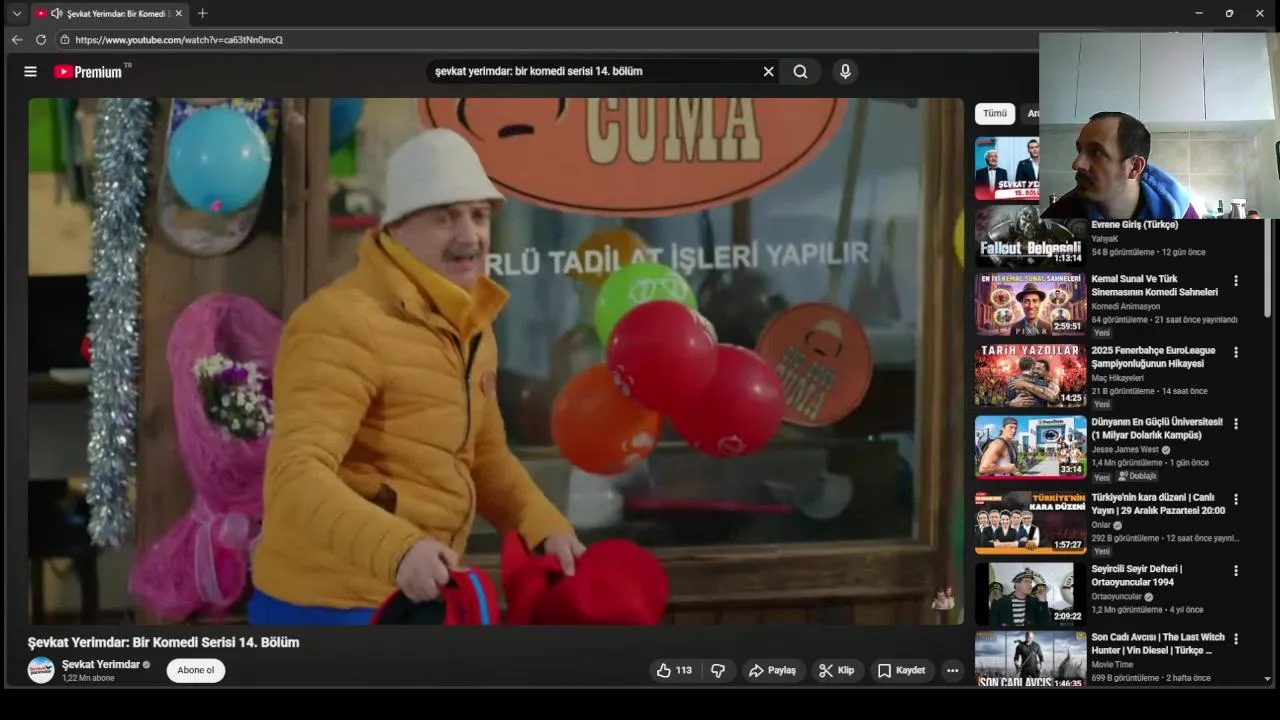Start voice search with microphone
Image resolution: width=1280 pixels, height=720 pixels.
tap(845, 71)
